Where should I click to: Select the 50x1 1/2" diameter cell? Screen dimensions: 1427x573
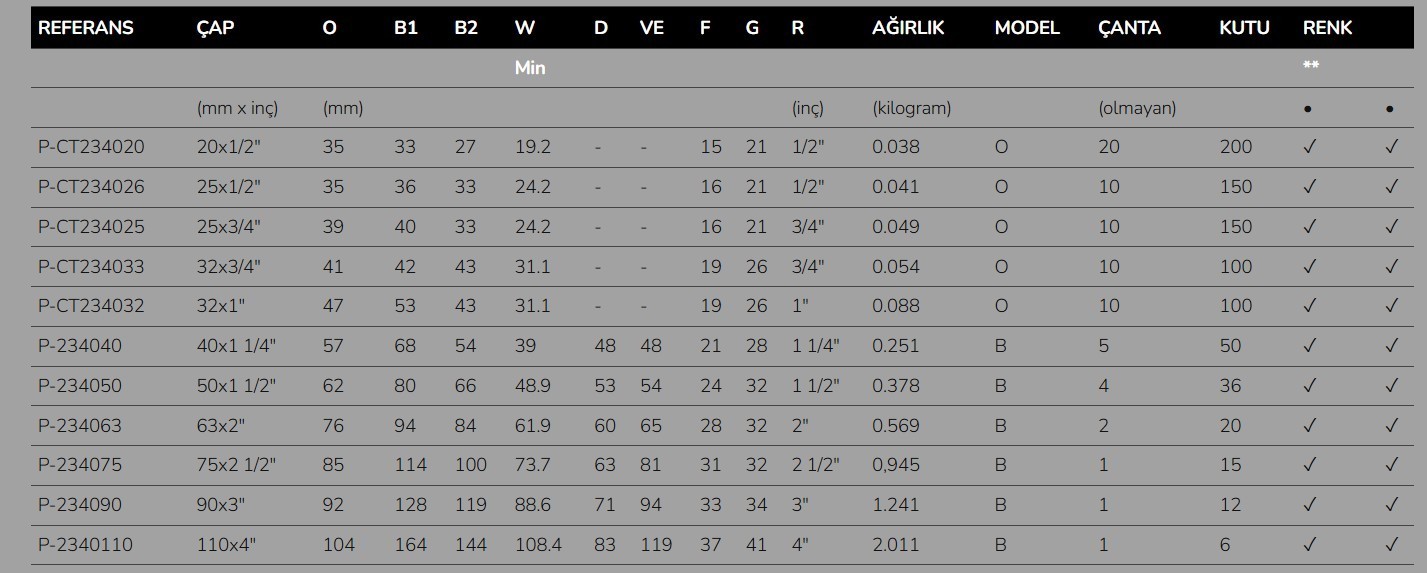coord(236,386)
